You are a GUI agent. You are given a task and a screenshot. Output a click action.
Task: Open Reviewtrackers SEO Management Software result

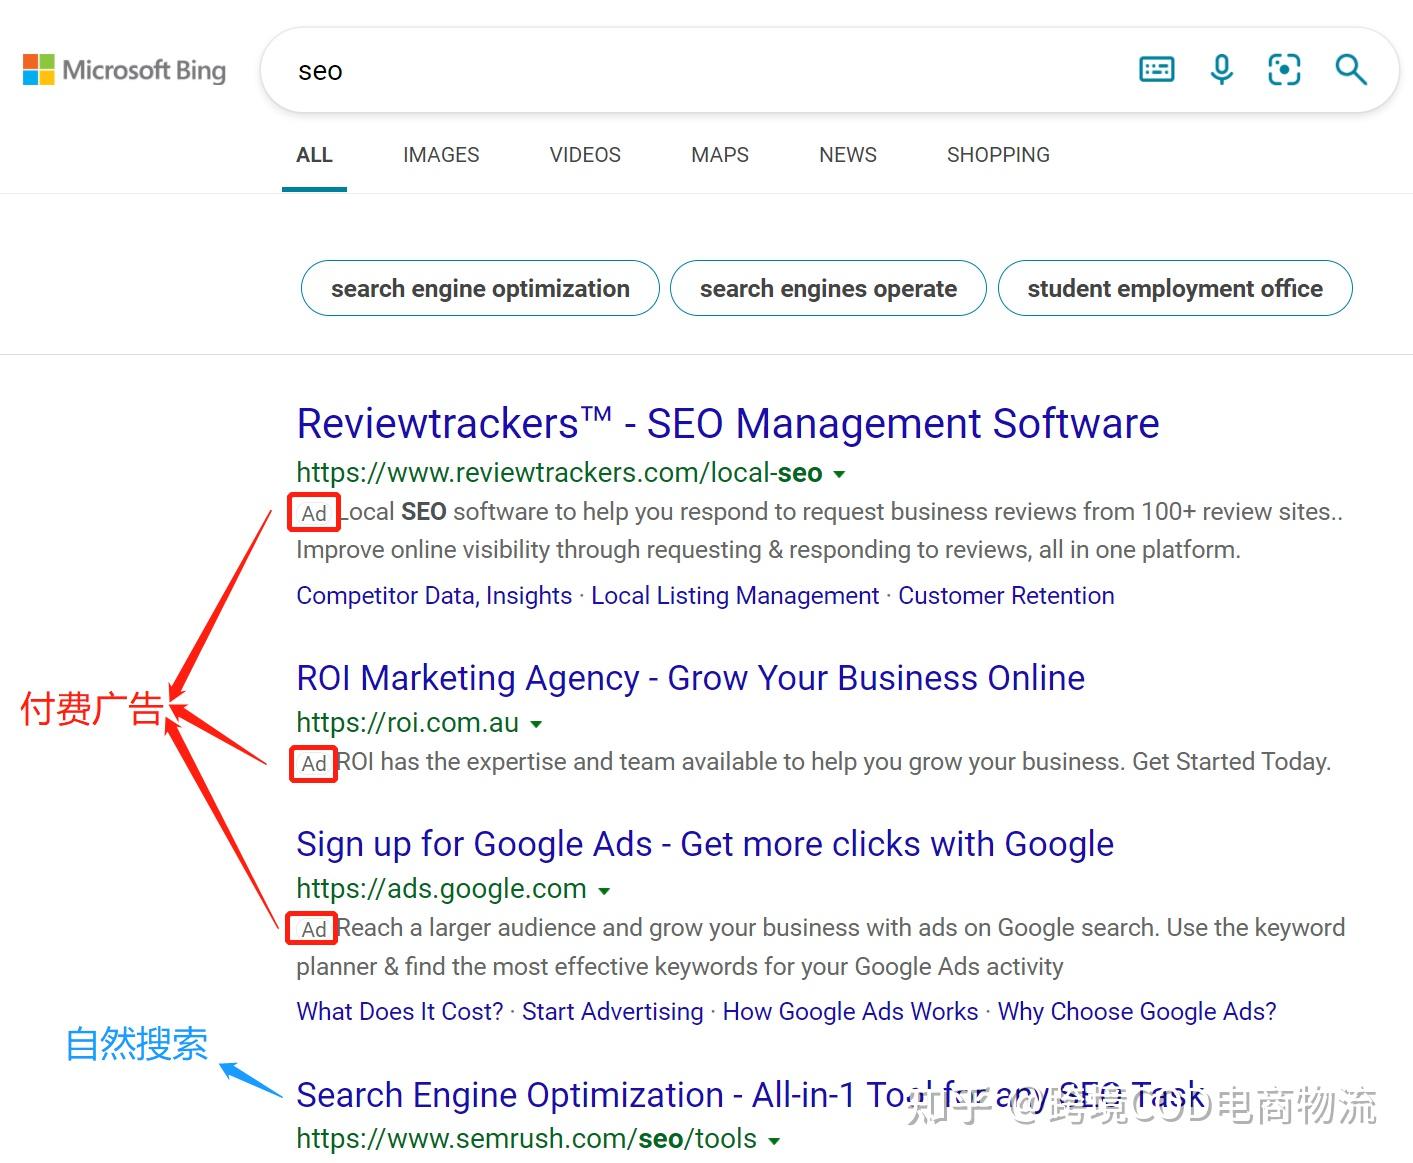pos(728,424)
